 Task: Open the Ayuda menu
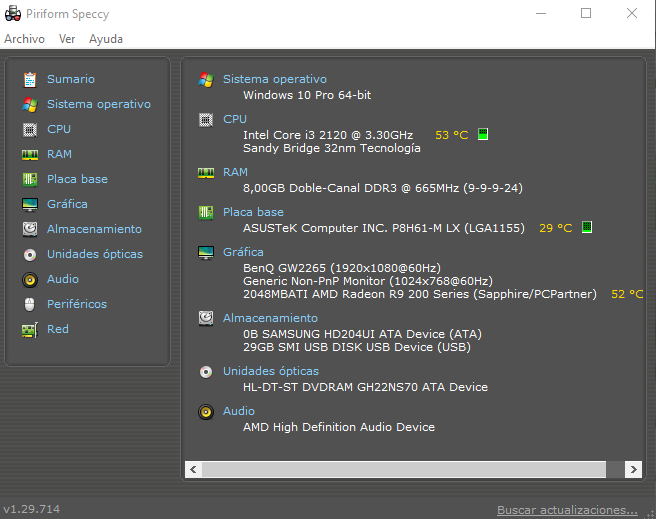click(x=106, y=39)
